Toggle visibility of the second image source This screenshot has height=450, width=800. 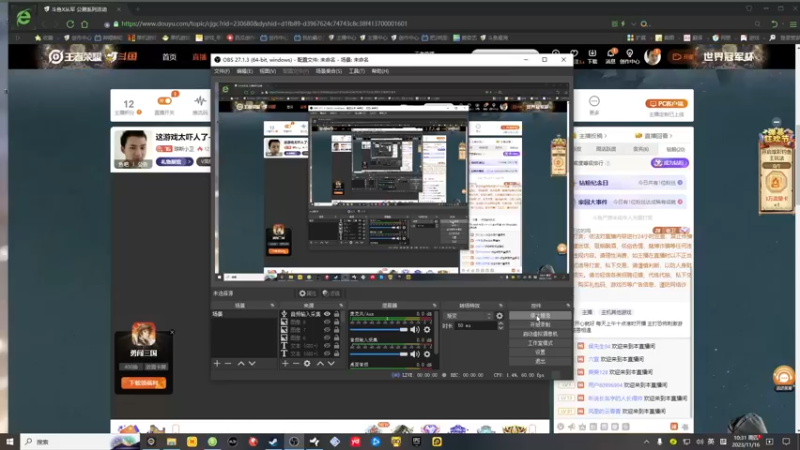click(327, 330)
